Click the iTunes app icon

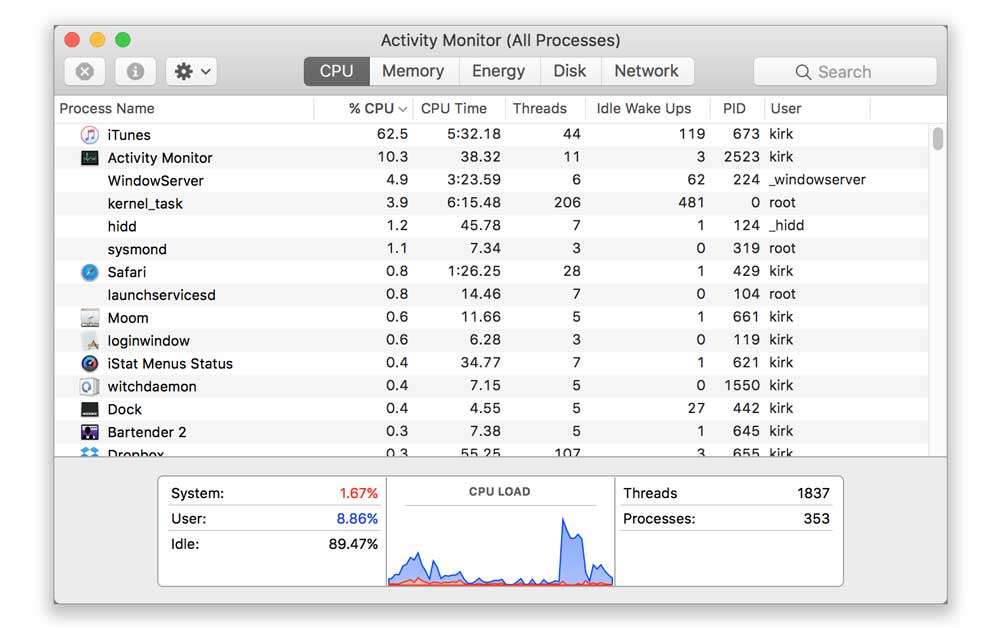89,135
